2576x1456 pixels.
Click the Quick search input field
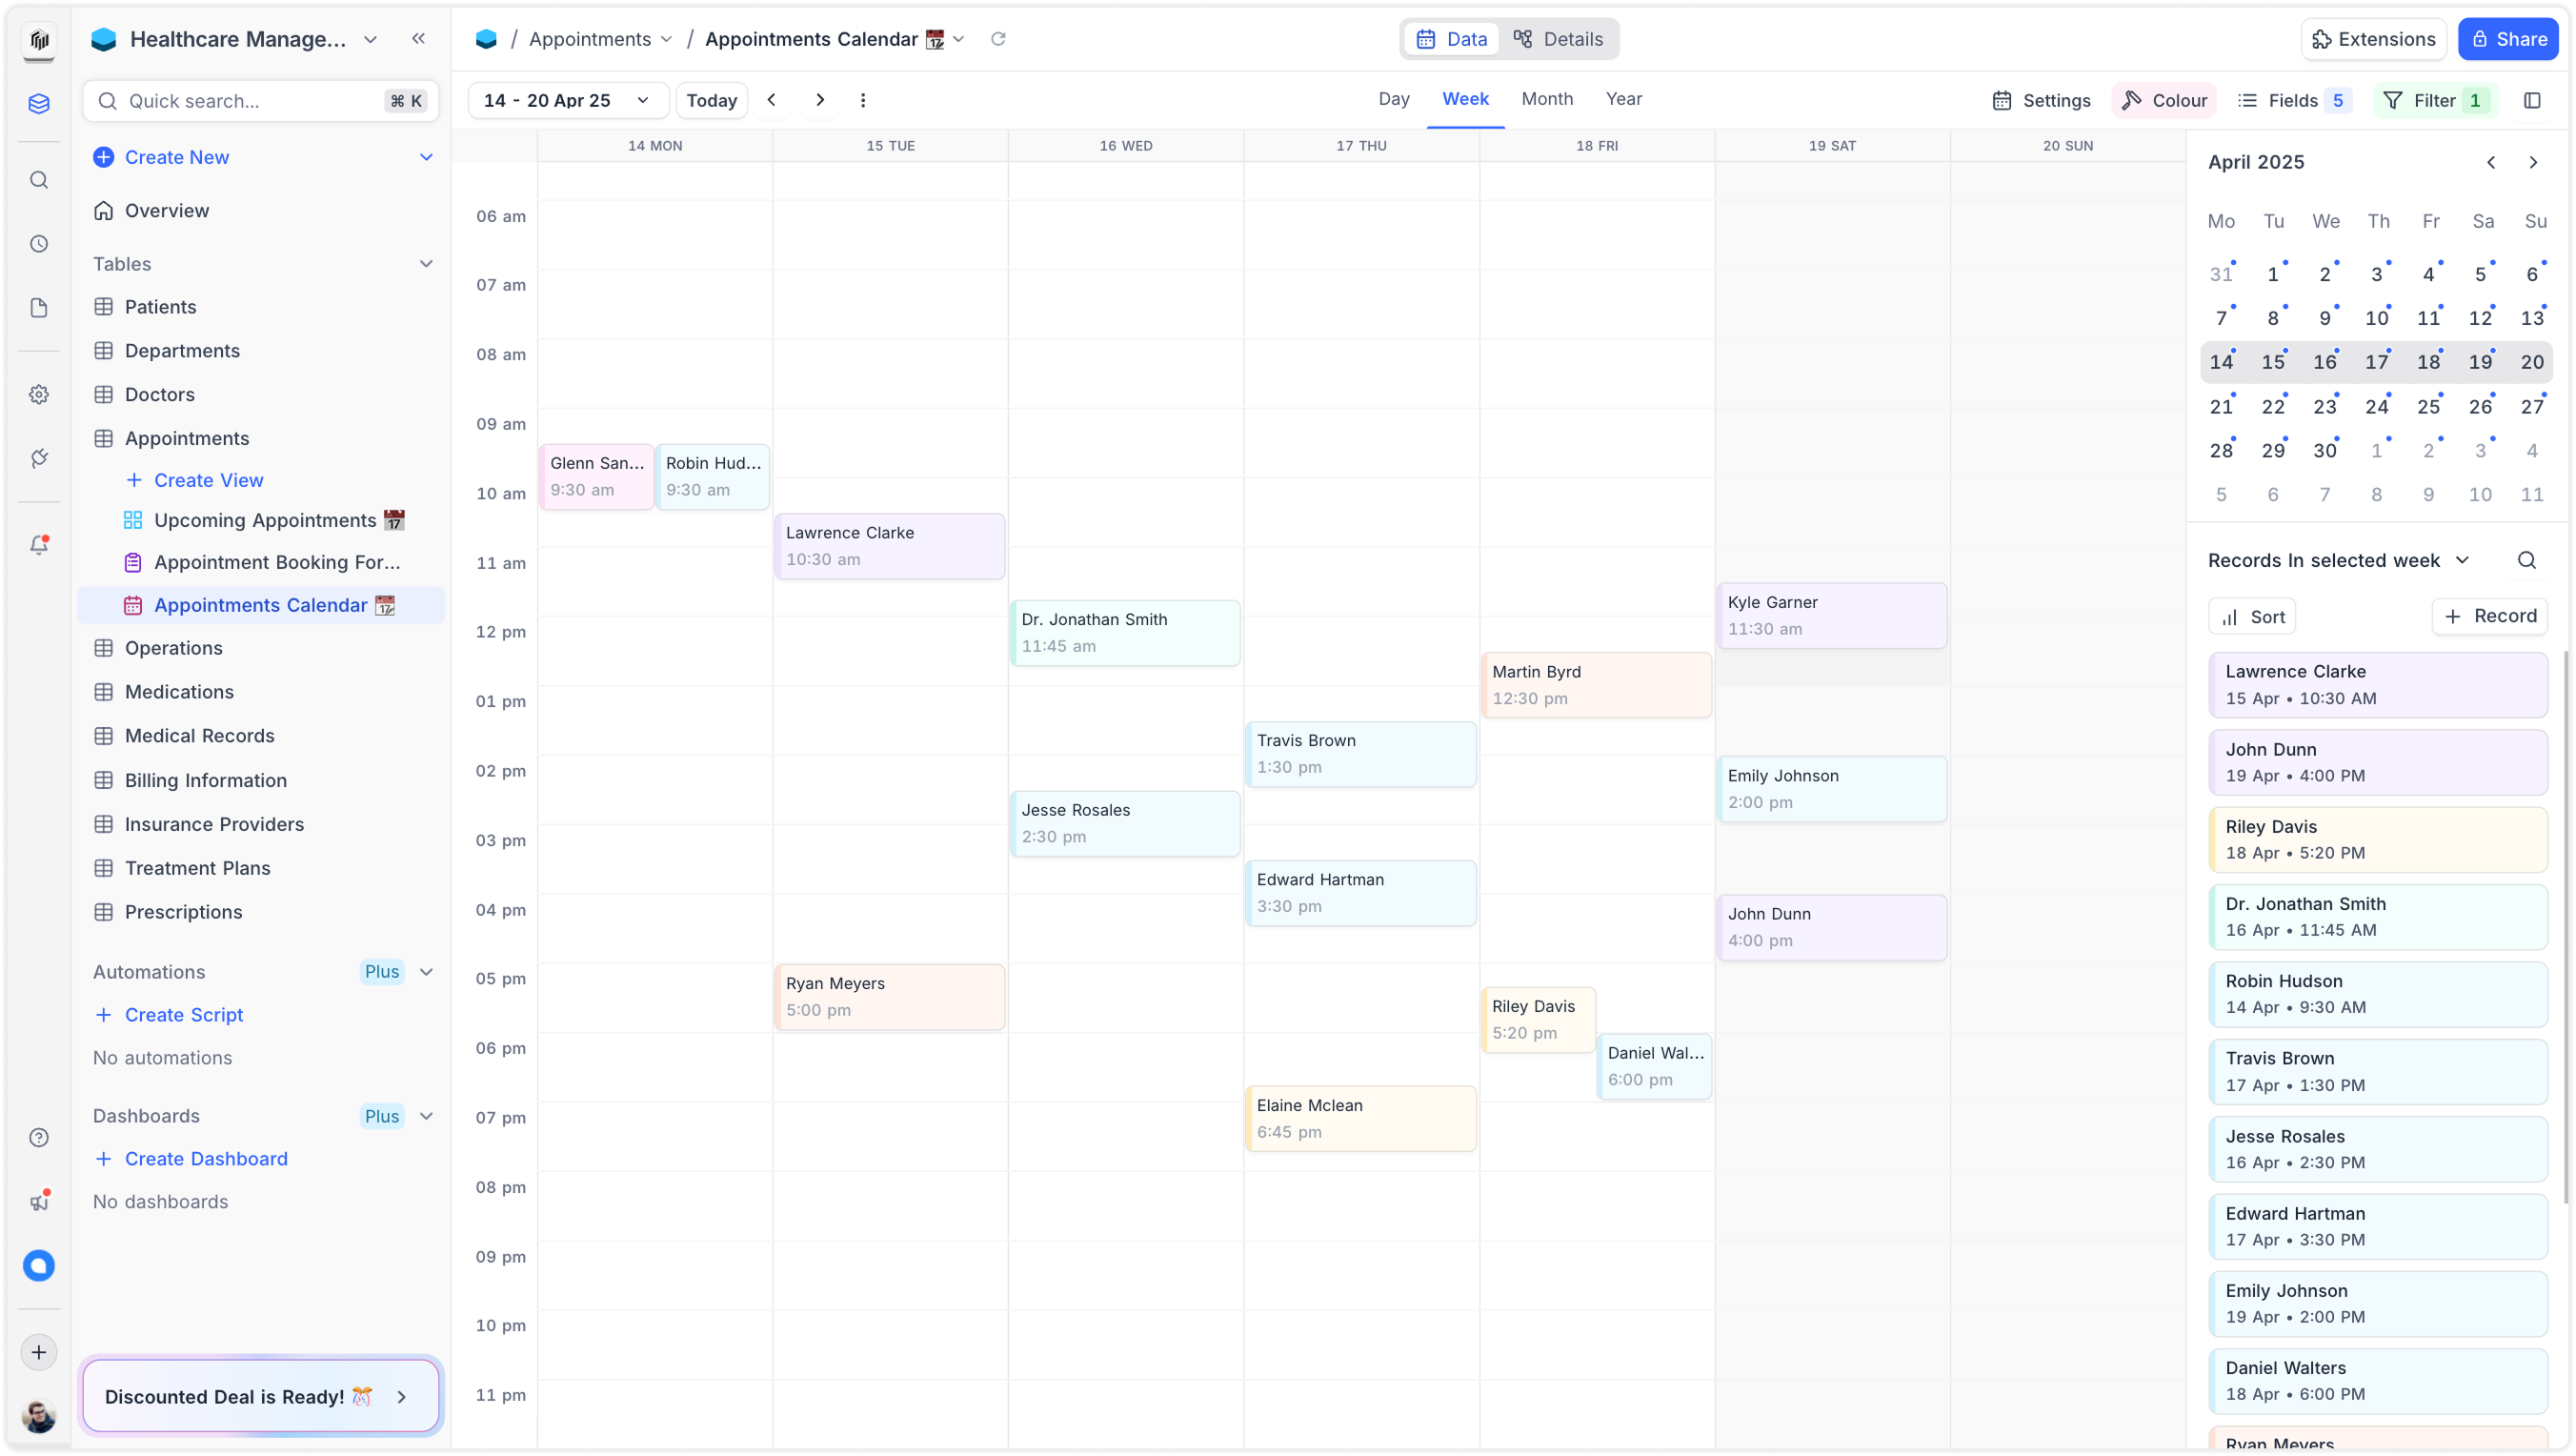(x=250, y=101)
